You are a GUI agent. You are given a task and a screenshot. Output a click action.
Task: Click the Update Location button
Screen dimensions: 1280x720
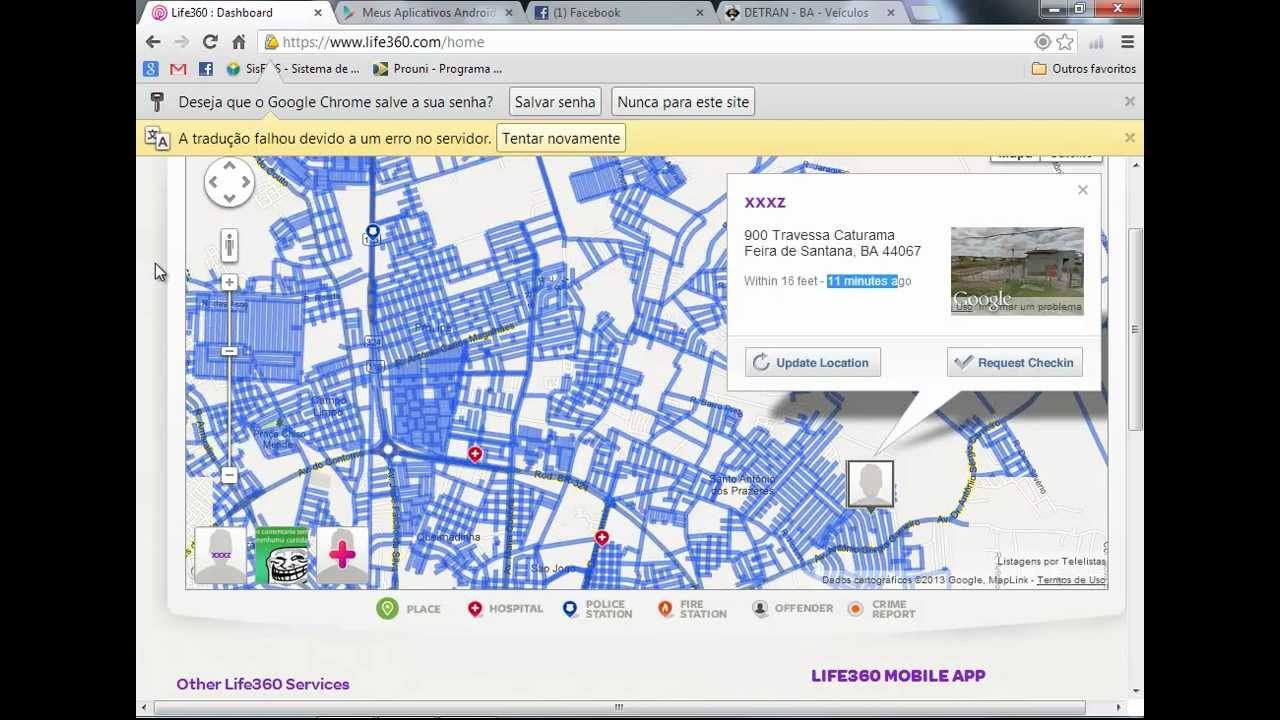[x=813, y=363]
